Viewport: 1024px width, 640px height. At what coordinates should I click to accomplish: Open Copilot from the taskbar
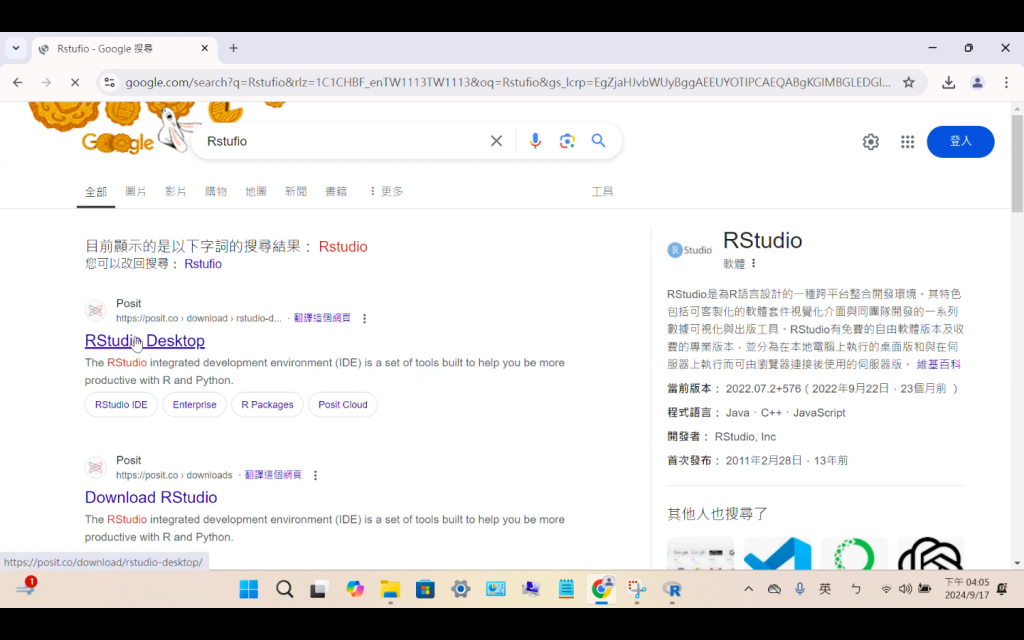tap(355, 589)
